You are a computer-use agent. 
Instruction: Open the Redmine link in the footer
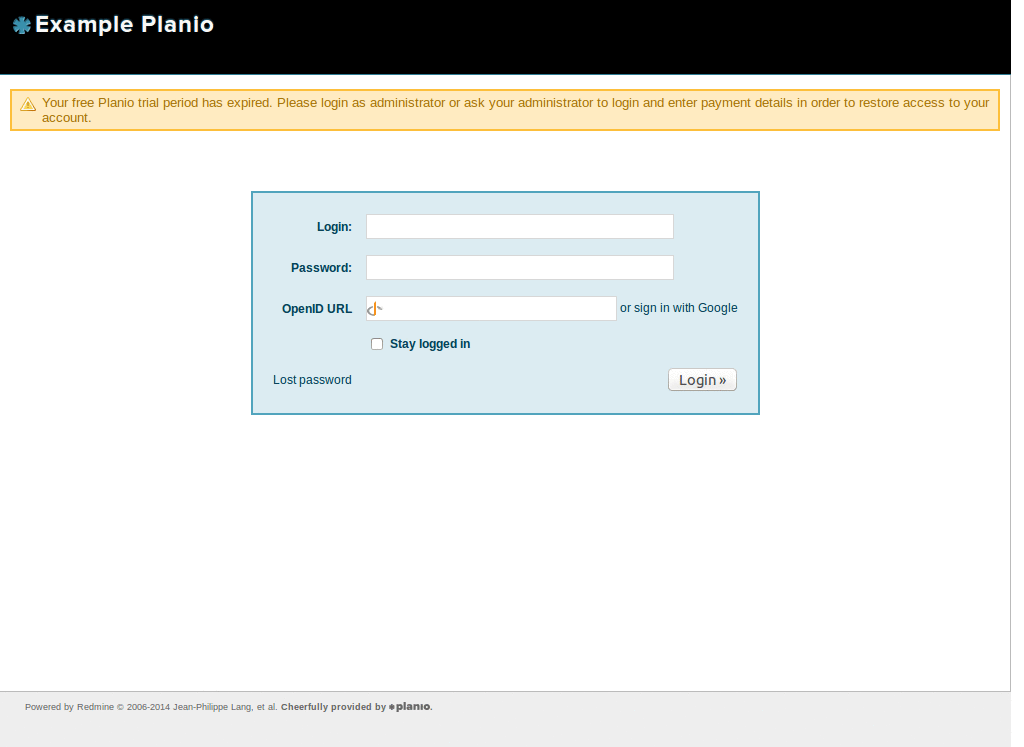95,707
